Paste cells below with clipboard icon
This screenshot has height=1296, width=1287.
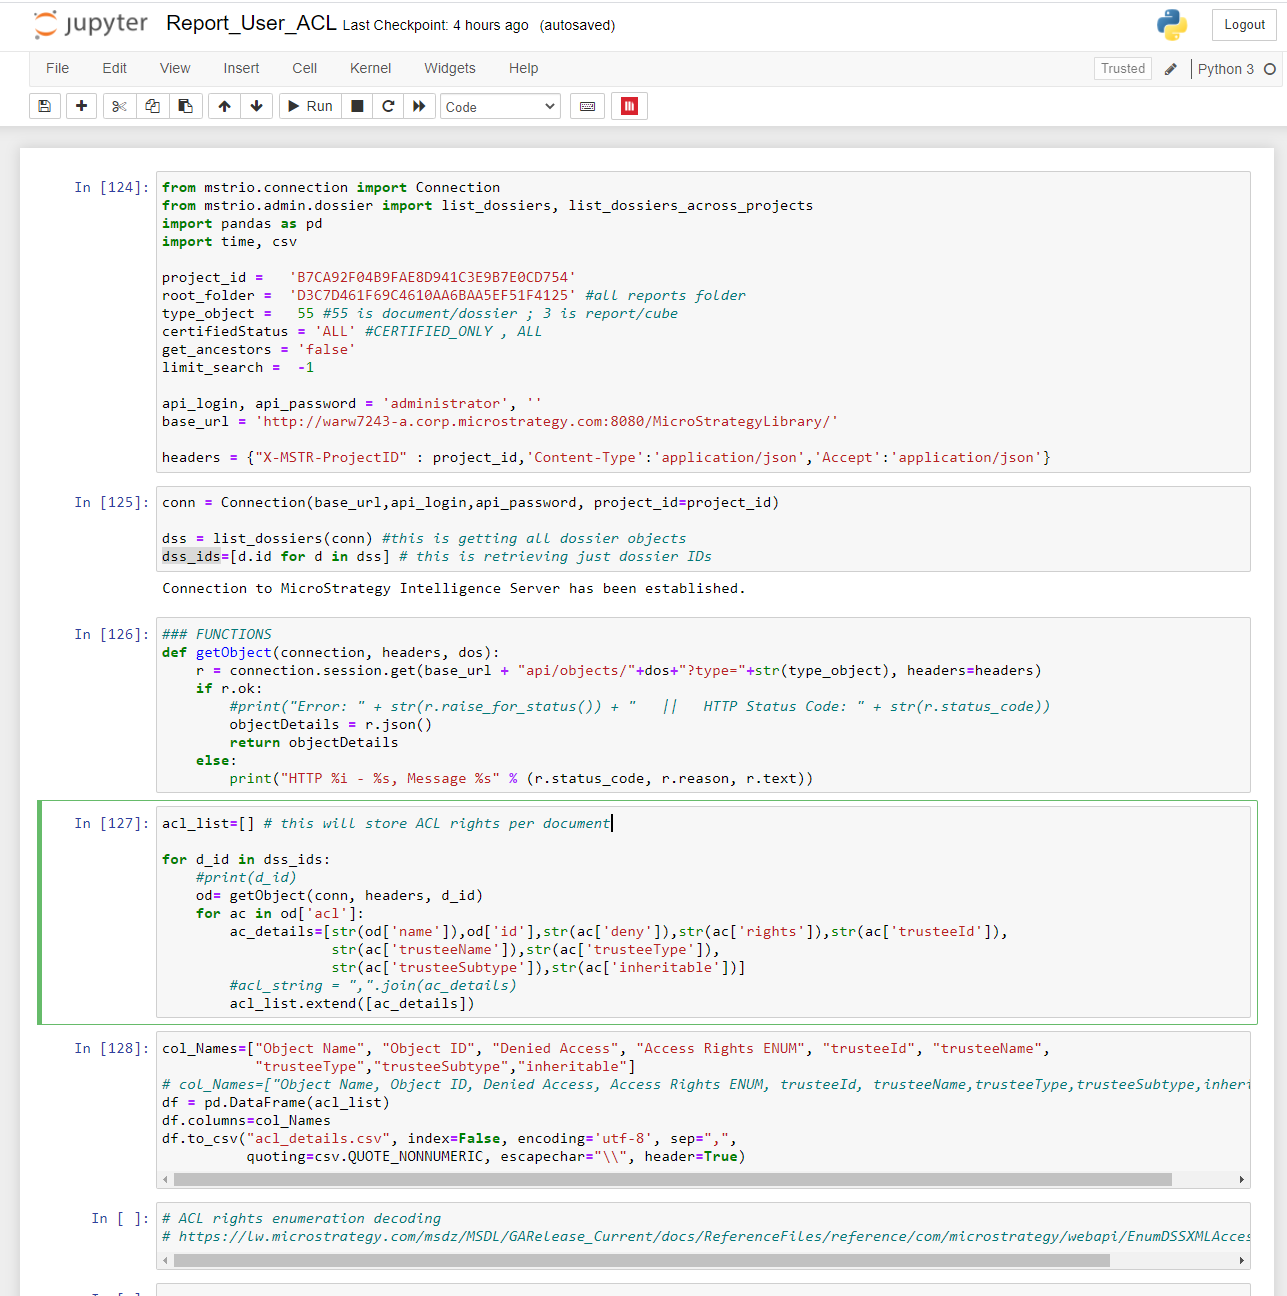[x=186, y=105]
